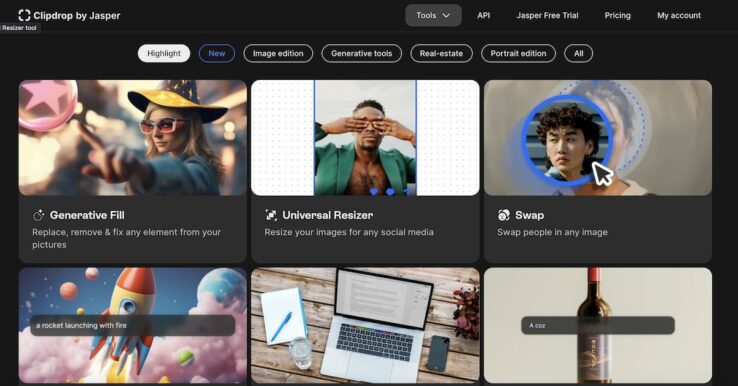Click the pink star bubble in Generative Fill image
Image resolution: width=738 pixels, height=386 pixels.
click(46, 105)
